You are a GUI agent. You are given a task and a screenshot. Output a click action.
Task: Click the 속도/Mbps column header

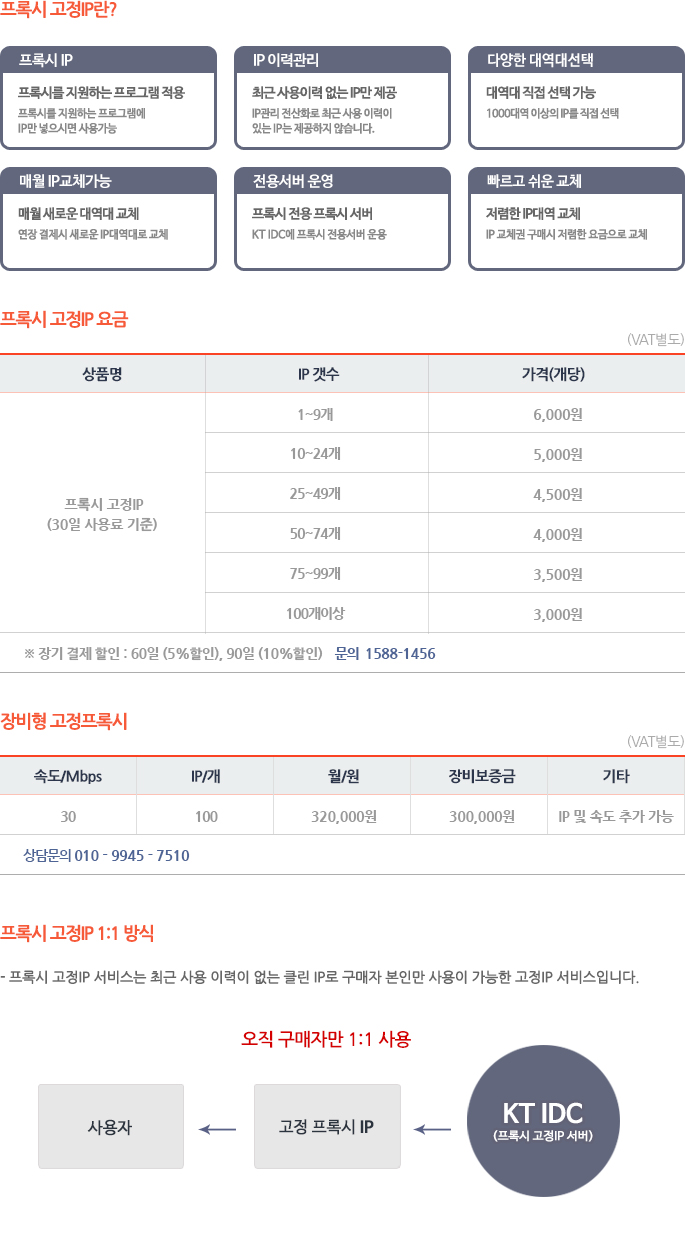click(68, 776)
